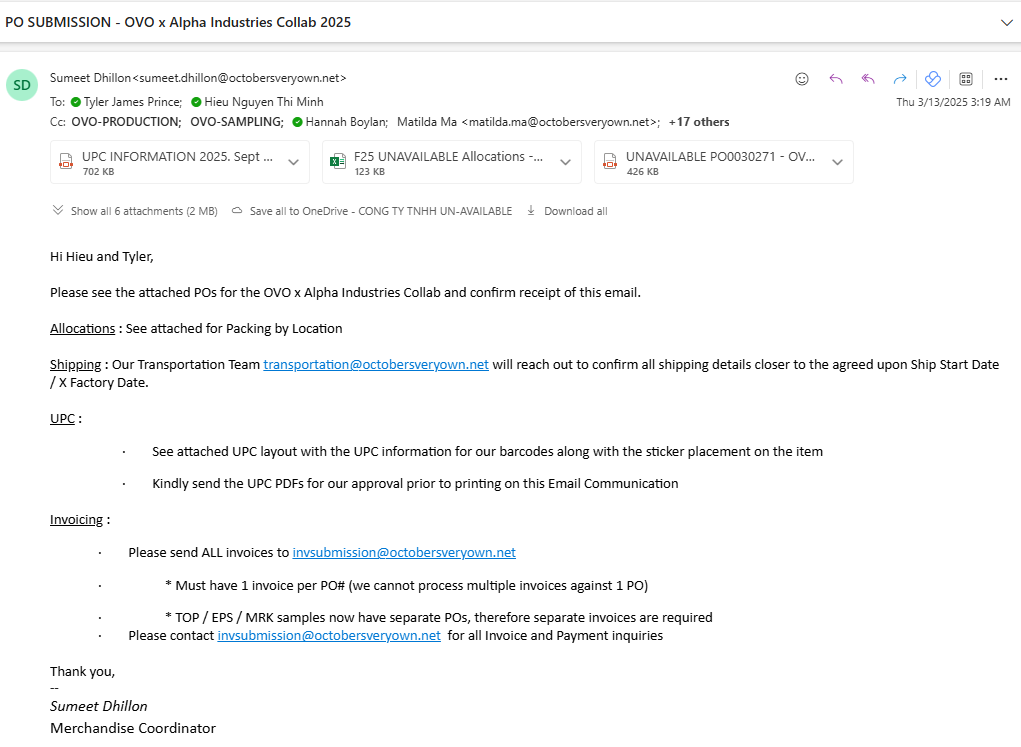Open the grid view apps icon

[966, 79]
